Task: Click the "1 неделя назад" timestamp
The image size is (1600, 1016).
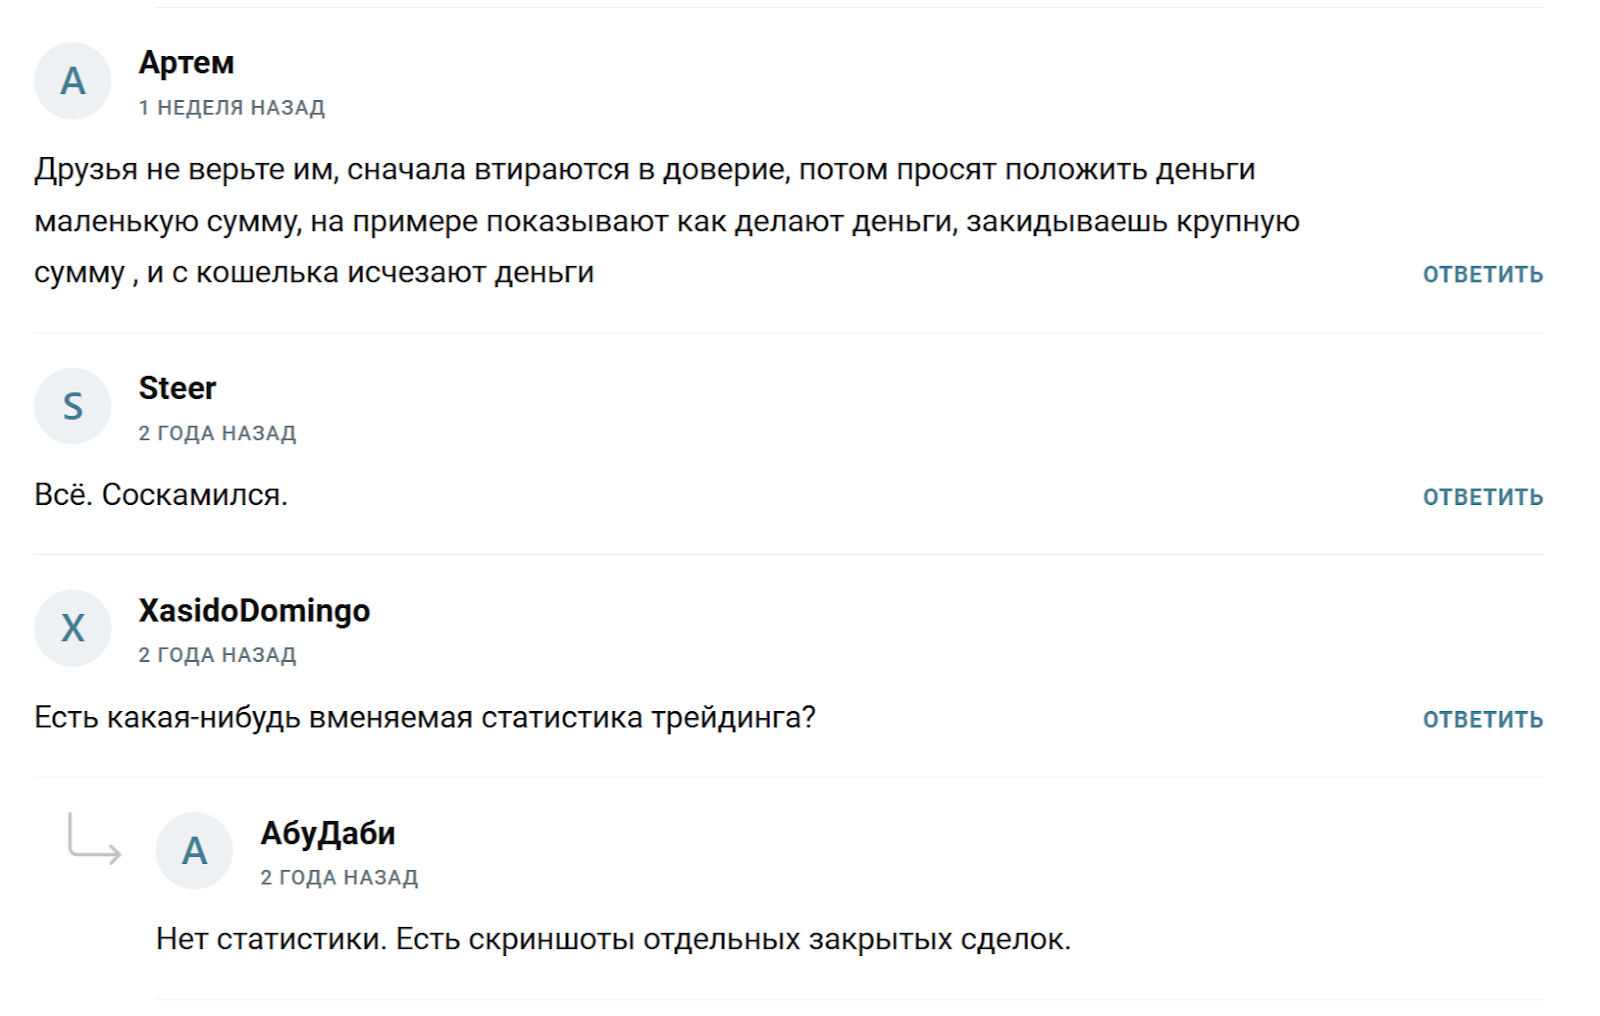Action: (231, 108)
